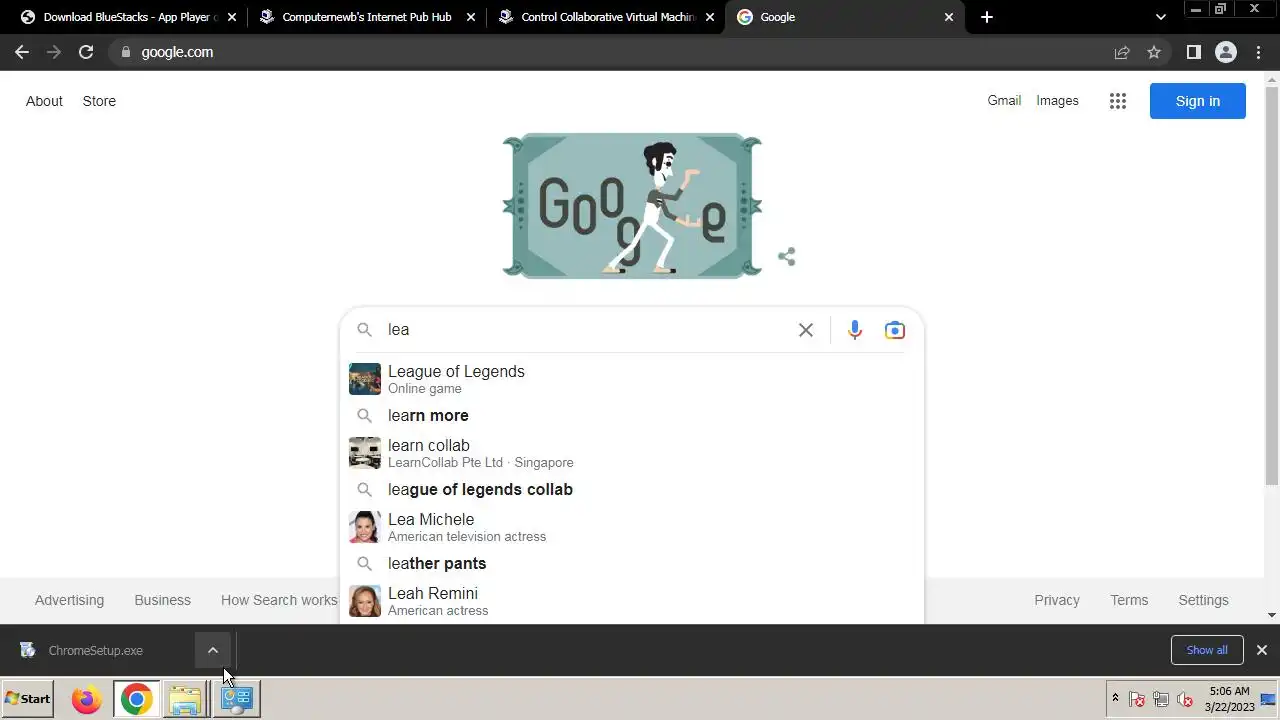The width and height of the screenshot is (1280, 720).
Task: Click Show all downloads button
Action: point(1207,650)
